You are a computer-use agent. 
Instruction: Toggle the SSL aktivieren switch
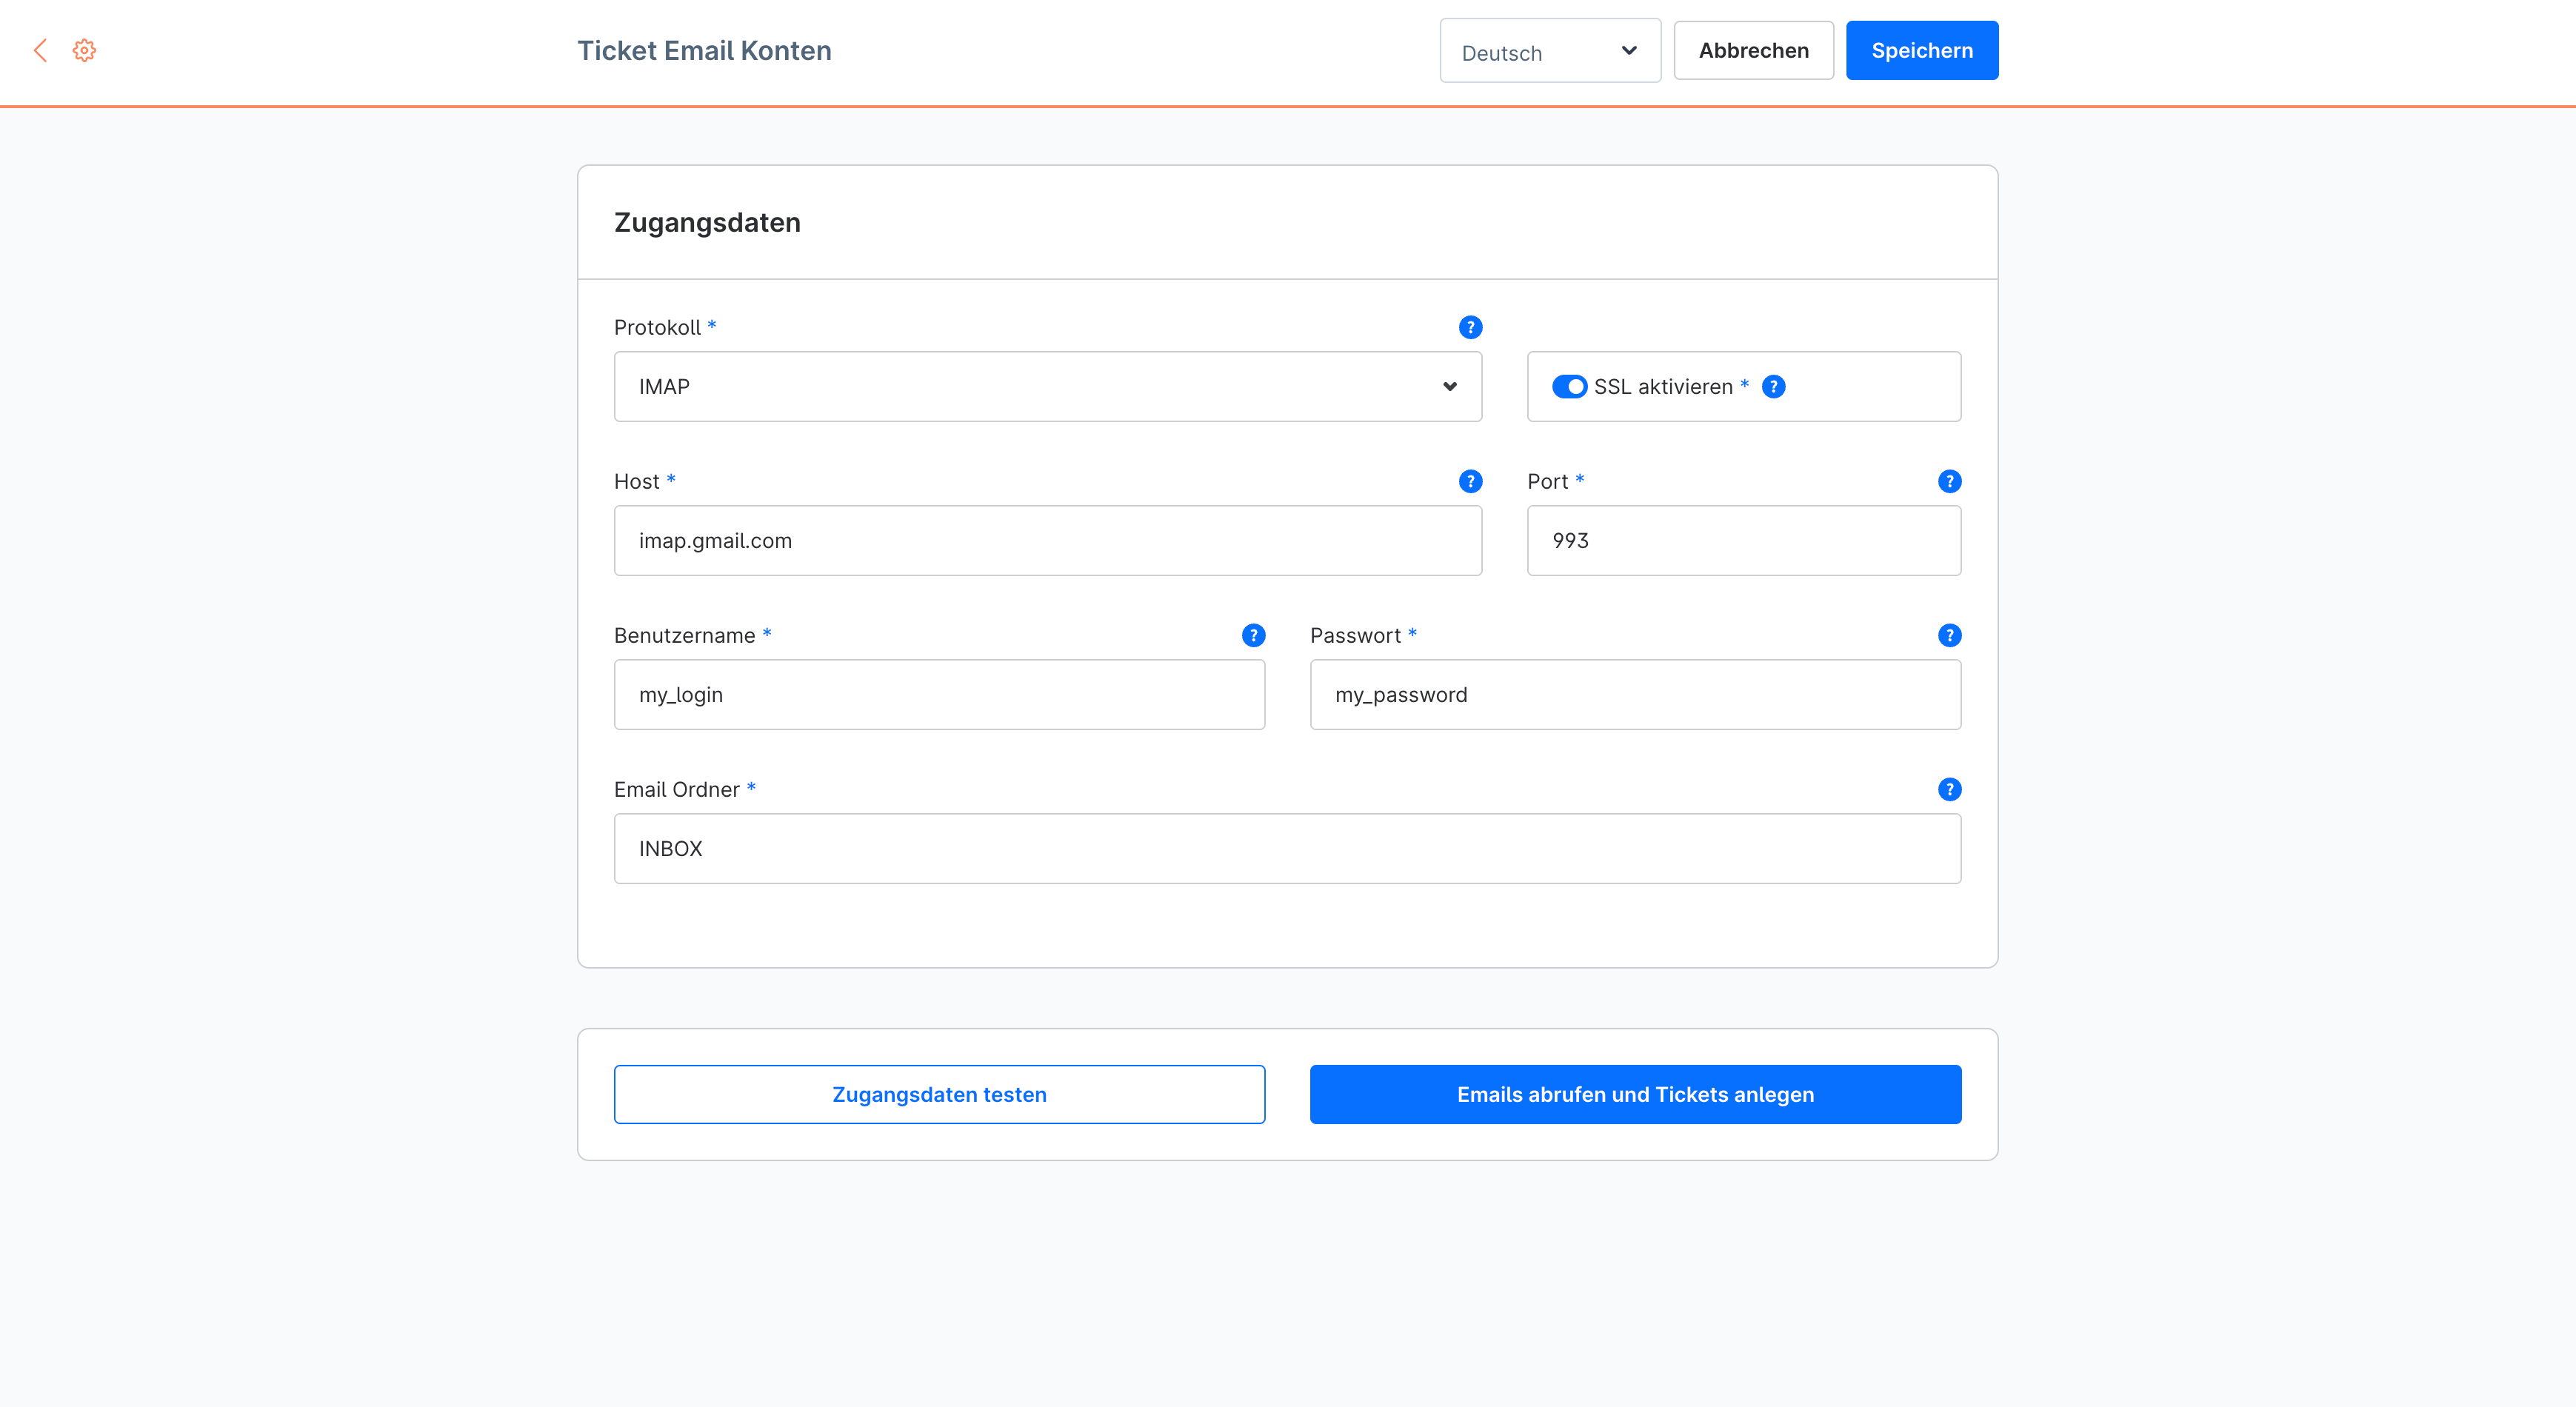1569,387
